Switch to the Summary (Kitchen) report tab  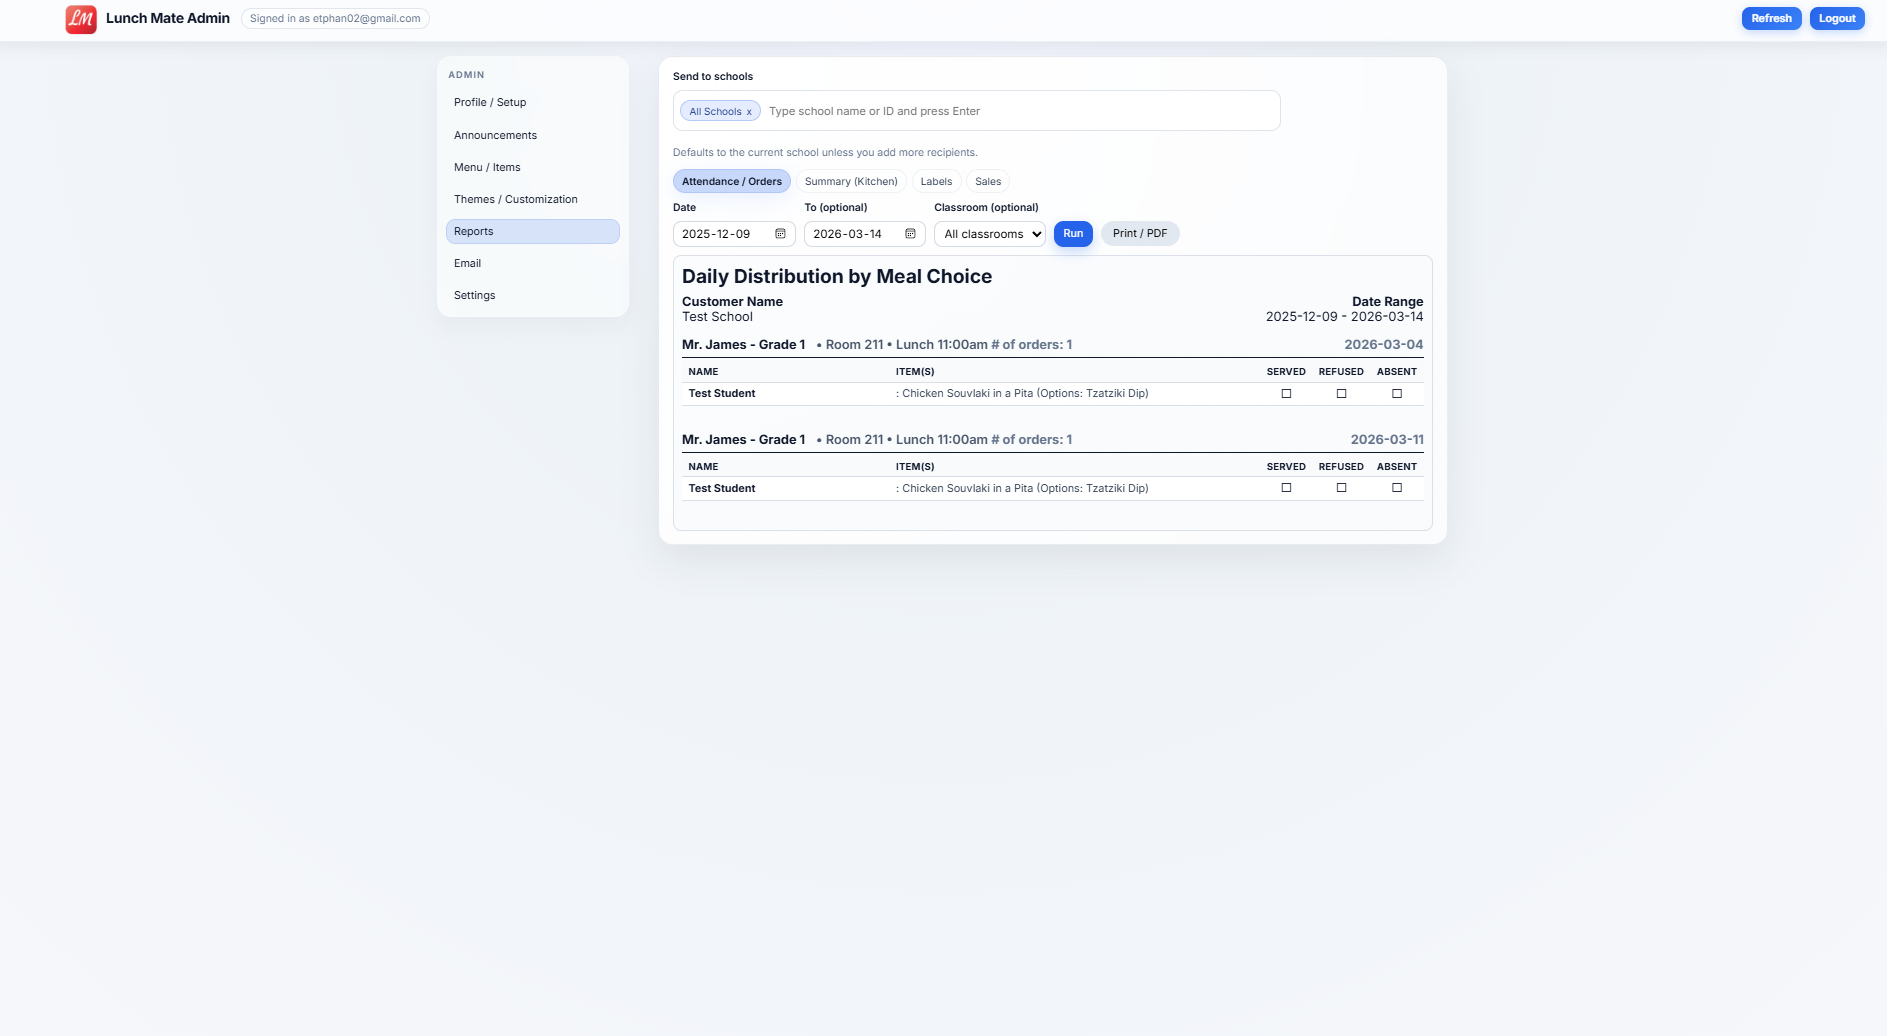click(851, 181)
